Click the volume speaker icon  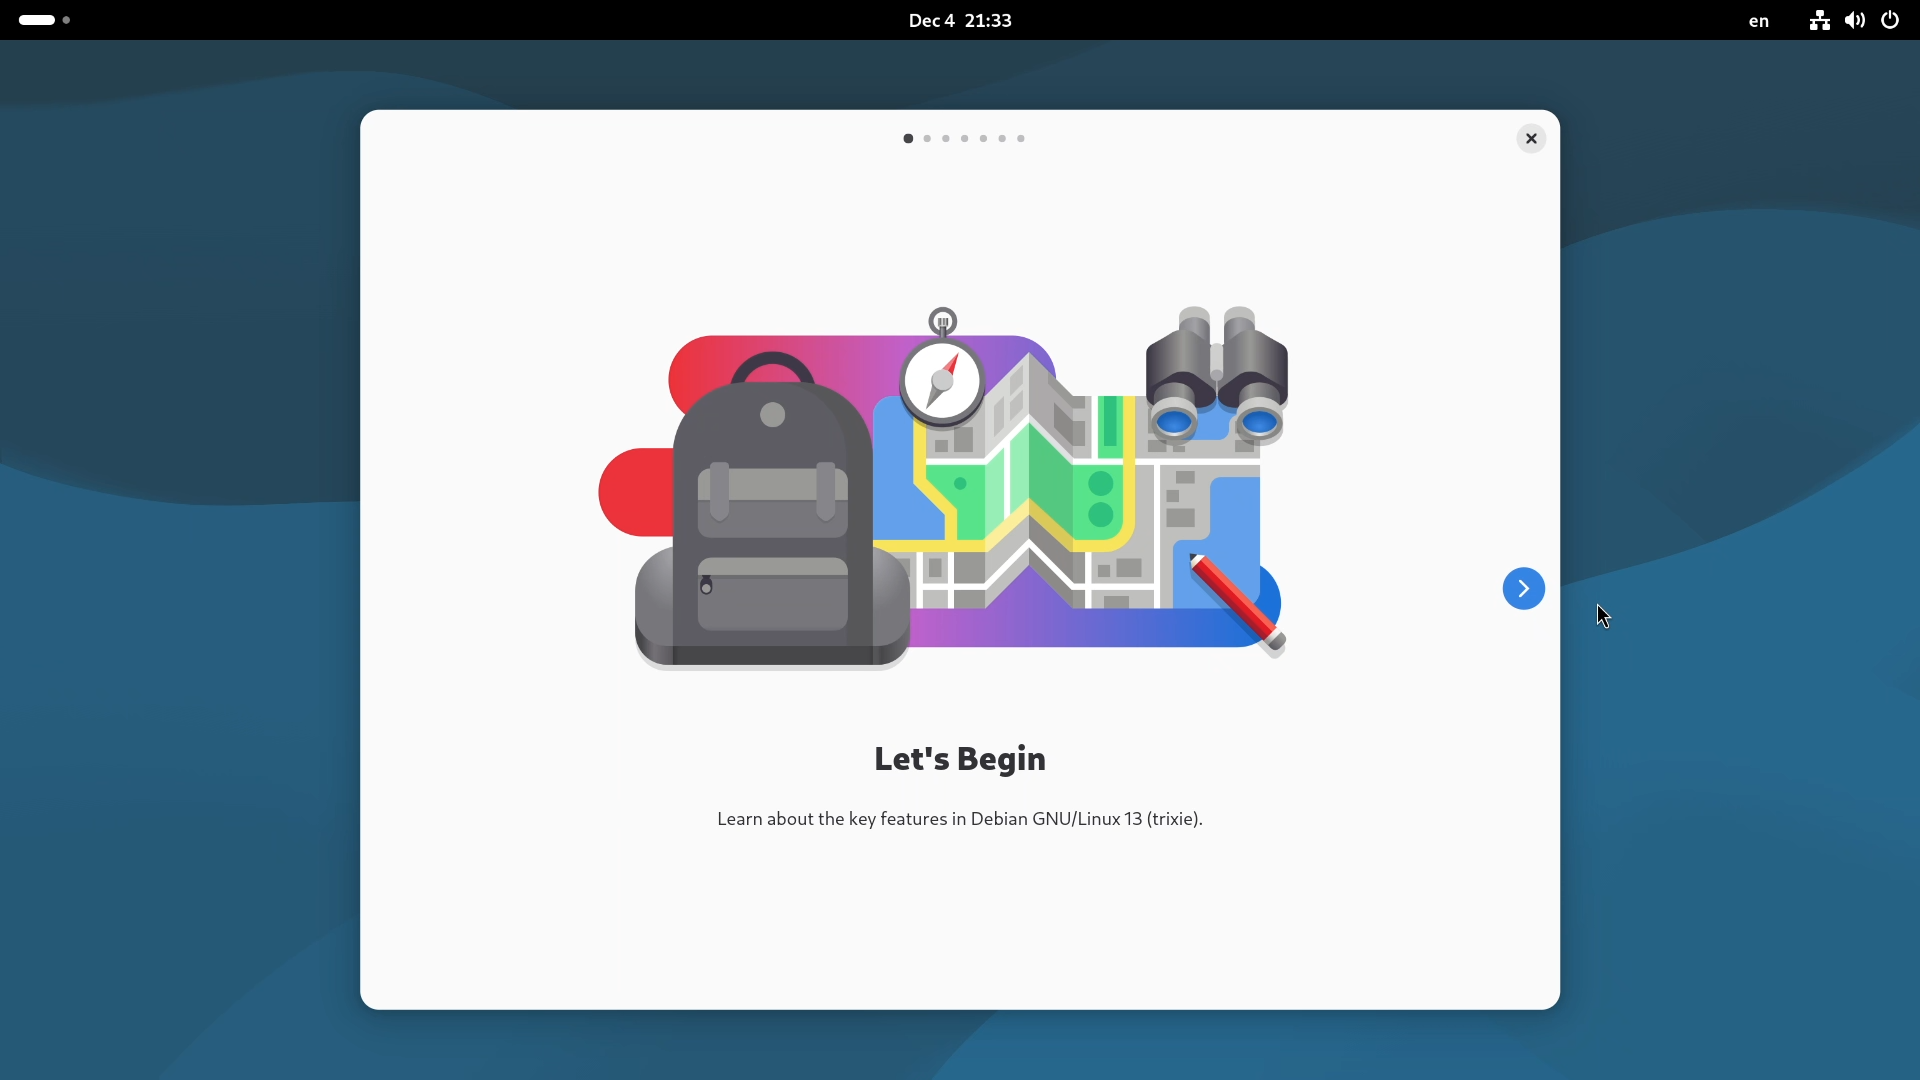(1855, 20)
